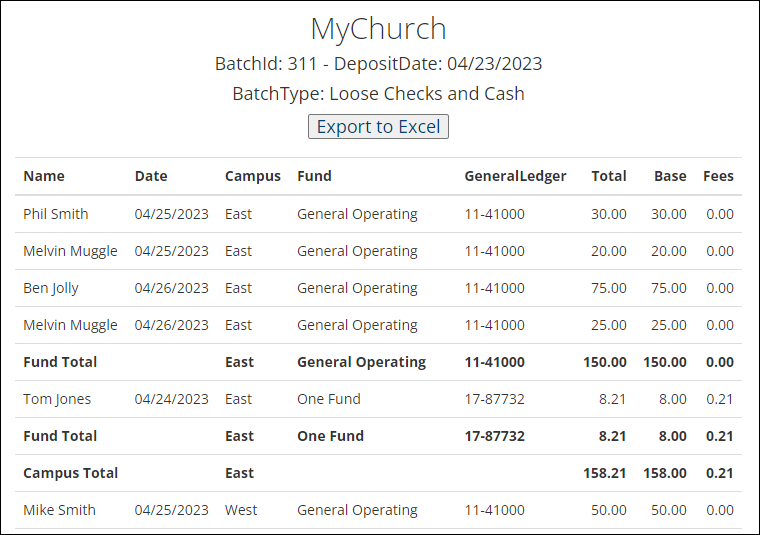Click the Export to Excel button
The height and width of the screenshot is (535, 760).
coord(378,126)
